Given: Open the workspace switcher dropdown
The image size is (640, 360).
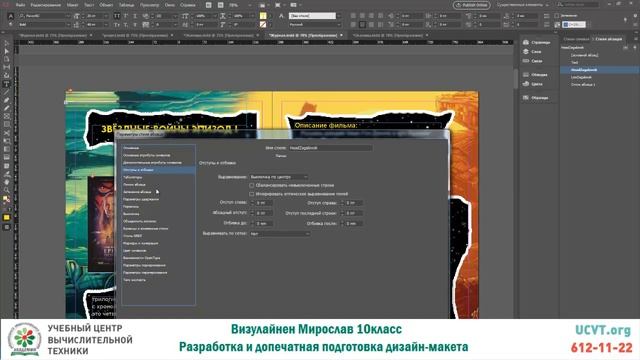Looking at the screenshot, I should click(523, 5).
